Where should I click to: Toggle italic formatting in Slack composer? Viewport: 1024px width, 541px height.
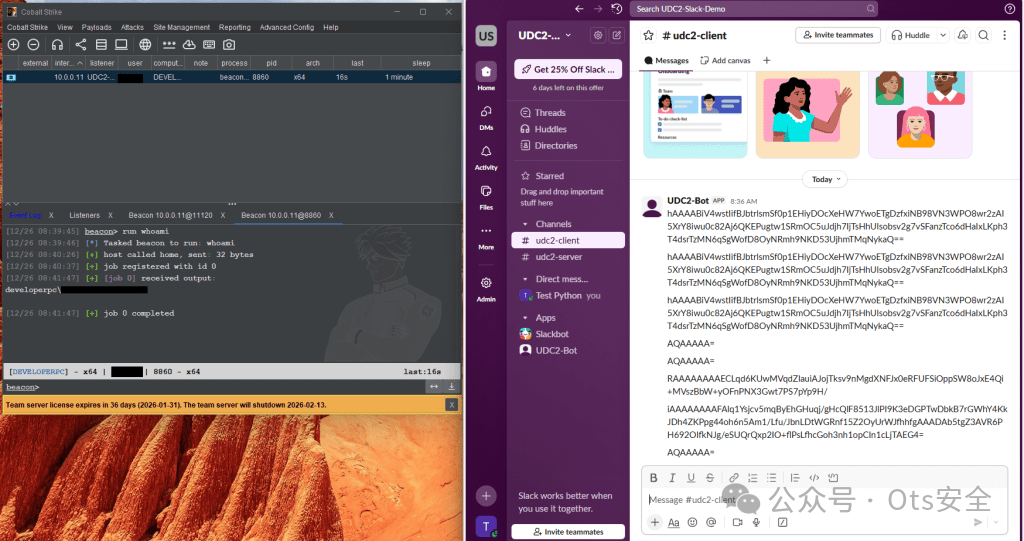pyautogui.click(x=672, y=478)
